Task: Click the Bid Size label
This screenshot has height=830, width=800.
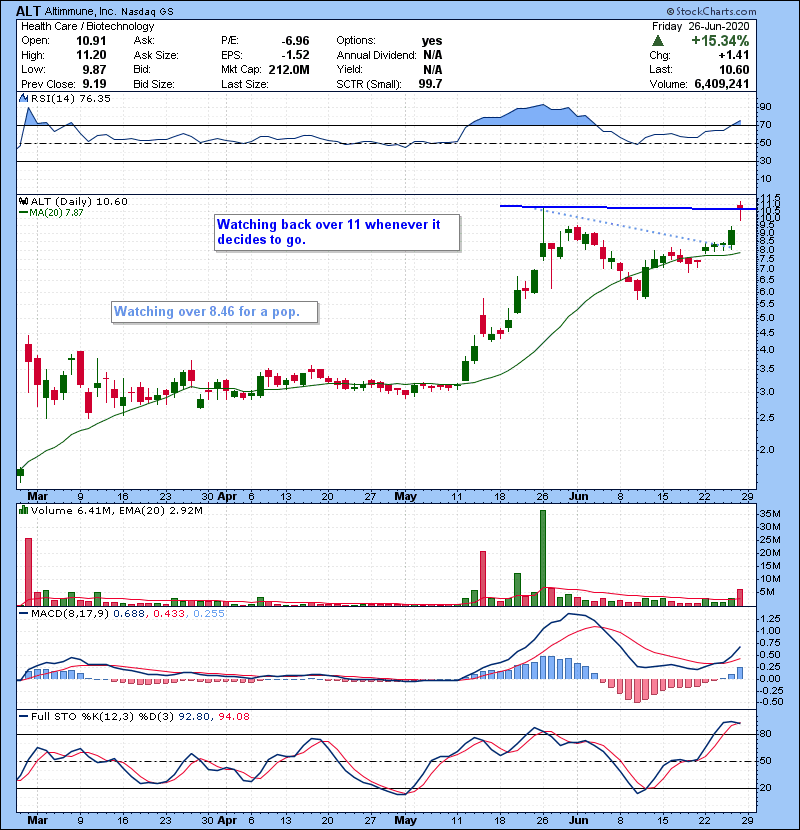Action: 154,84
